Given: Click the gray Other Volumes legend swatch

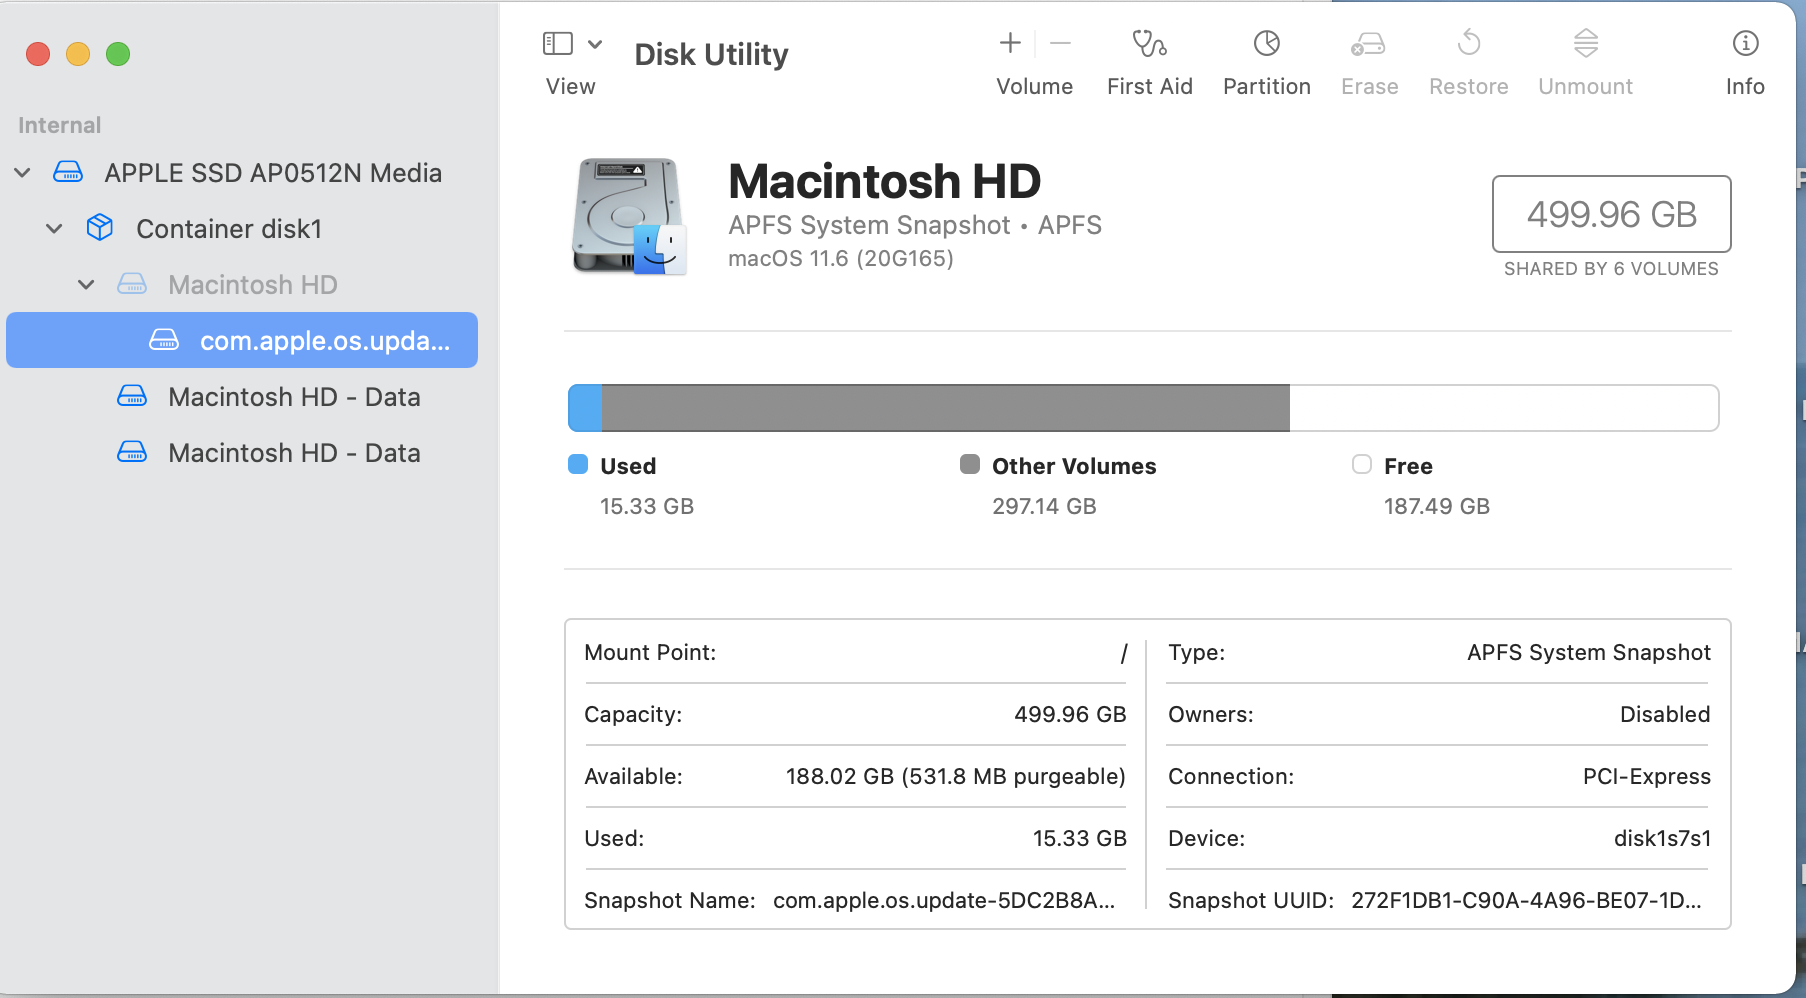Looking at the screenshot, I should pyautogui.click(x=969, y=464).
